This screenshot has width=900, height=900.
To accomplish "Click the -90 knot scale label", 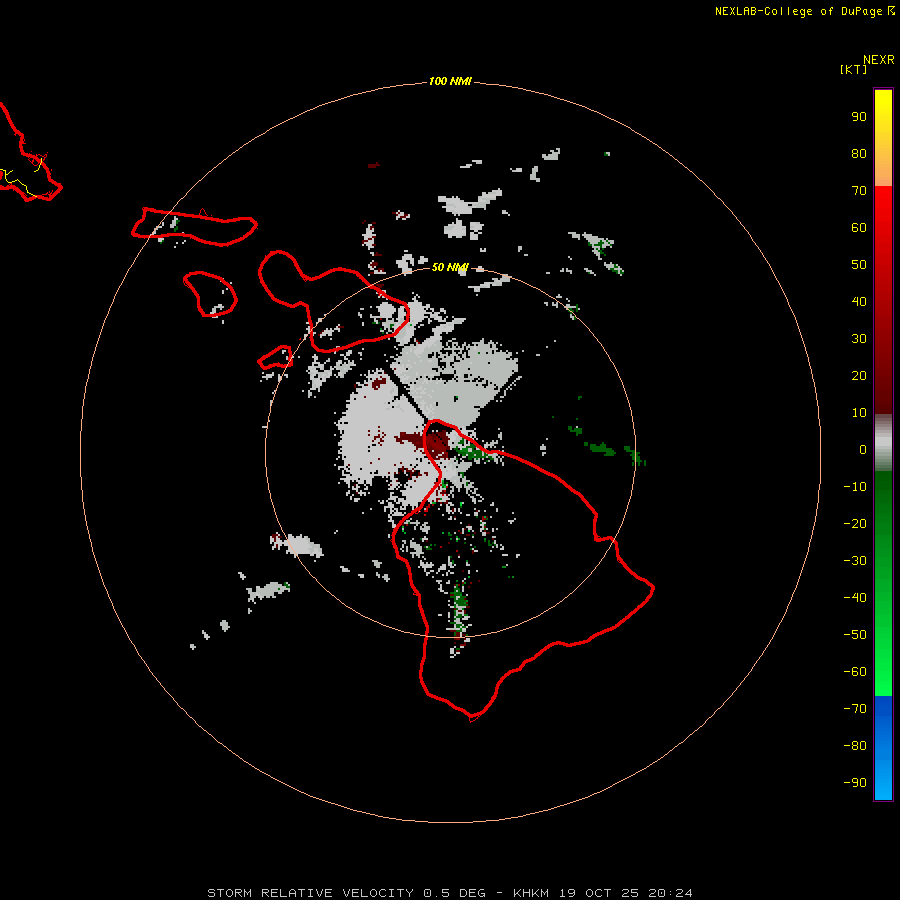I will click(855, 783).
